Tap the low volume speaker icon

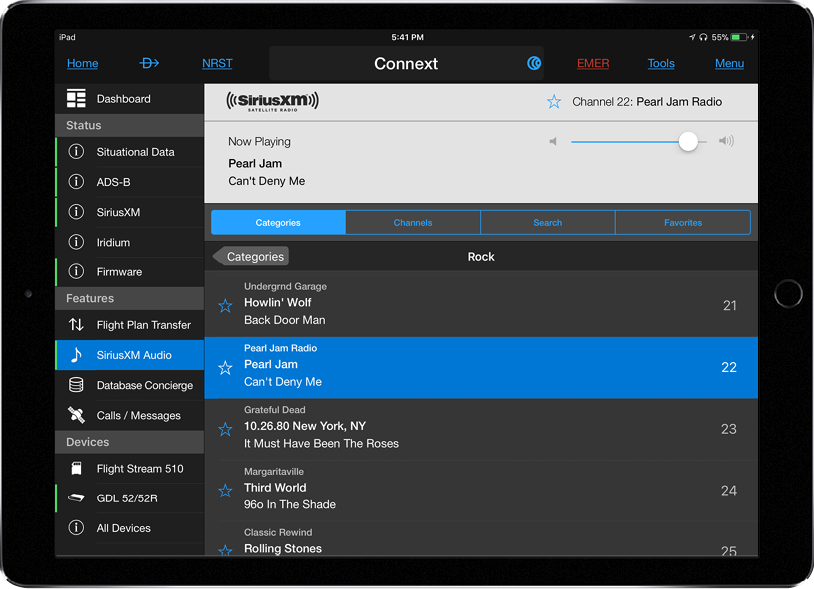(x=553, y=141)
